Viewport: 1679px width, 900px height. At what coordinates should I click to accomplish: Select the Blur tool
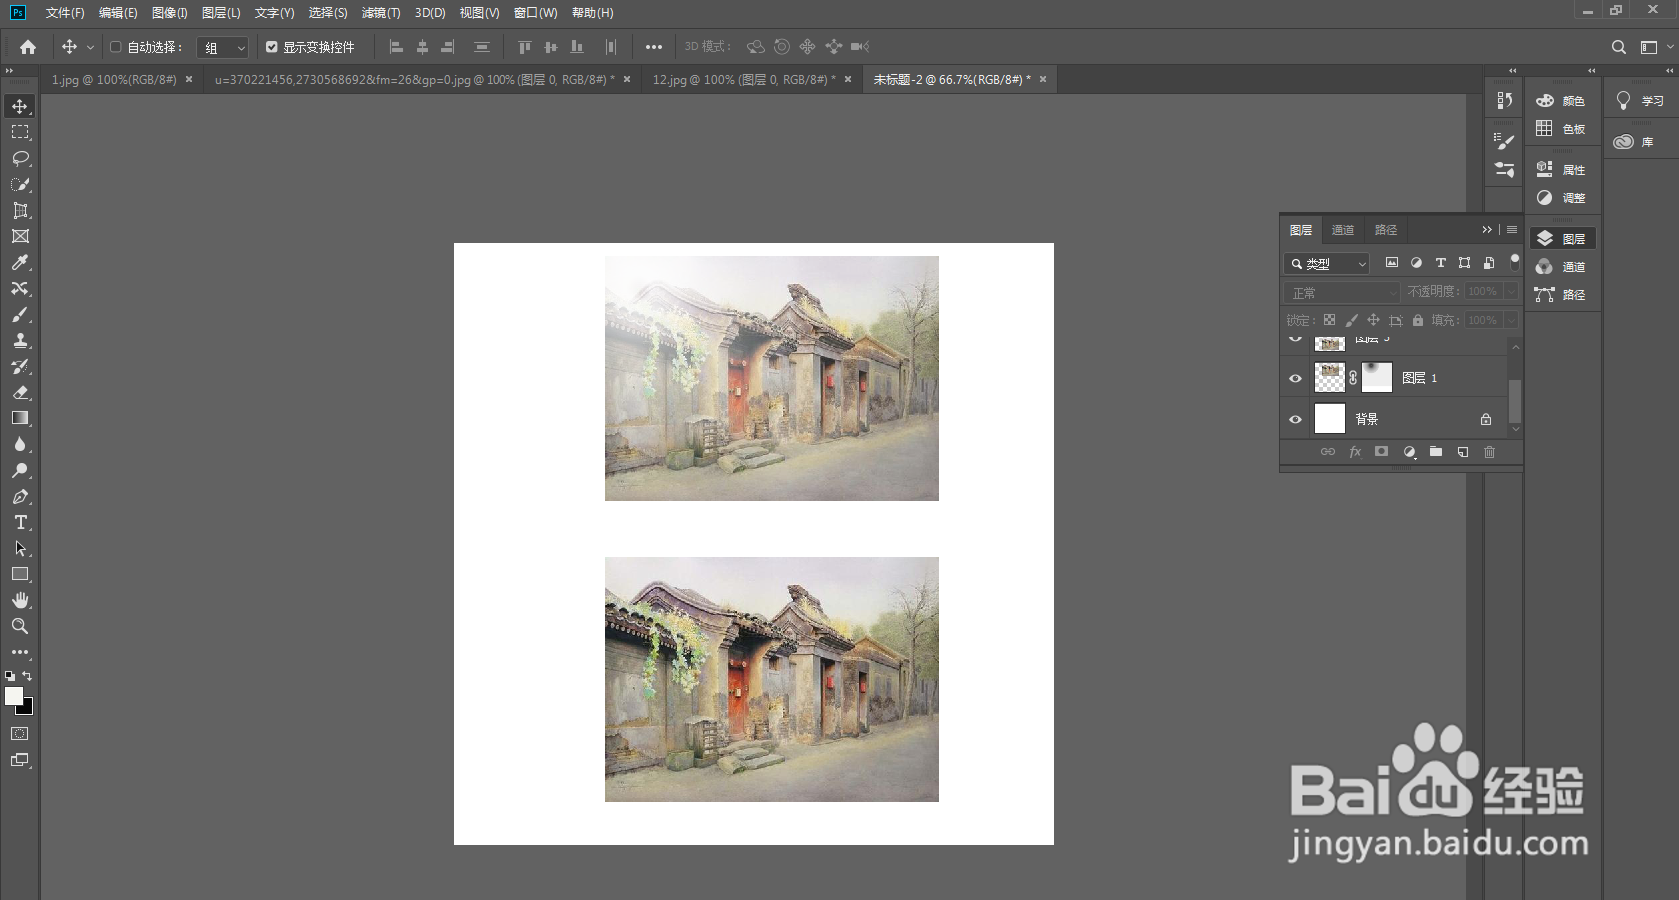pos(20,444)
